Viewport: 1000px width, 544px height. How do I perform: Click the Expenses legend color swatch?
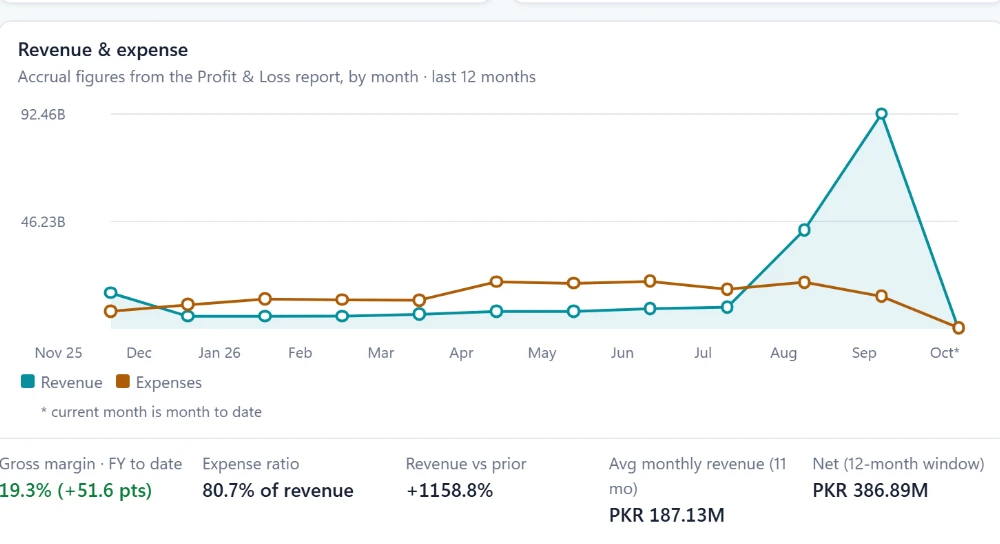(x=122, y=382)
